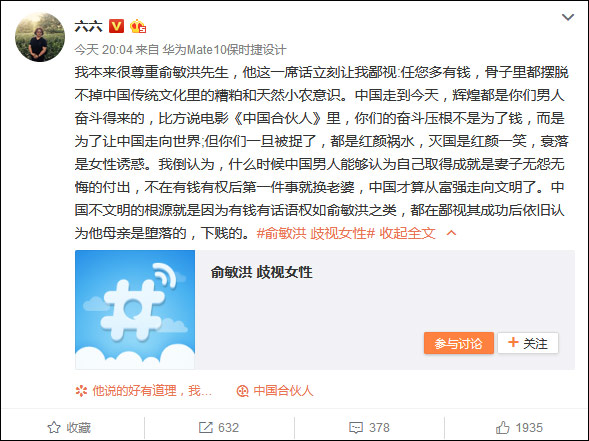589x441 pixels.
Task: Click the repost icon showing 632
Action: tap(205, 427)
